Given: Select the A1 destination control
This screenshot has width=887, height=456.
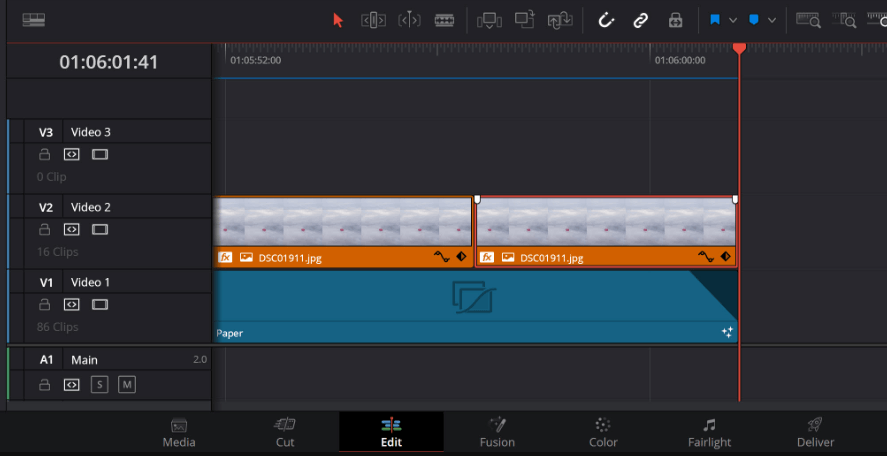Looking at the screenshot, I should click(46, 360).
